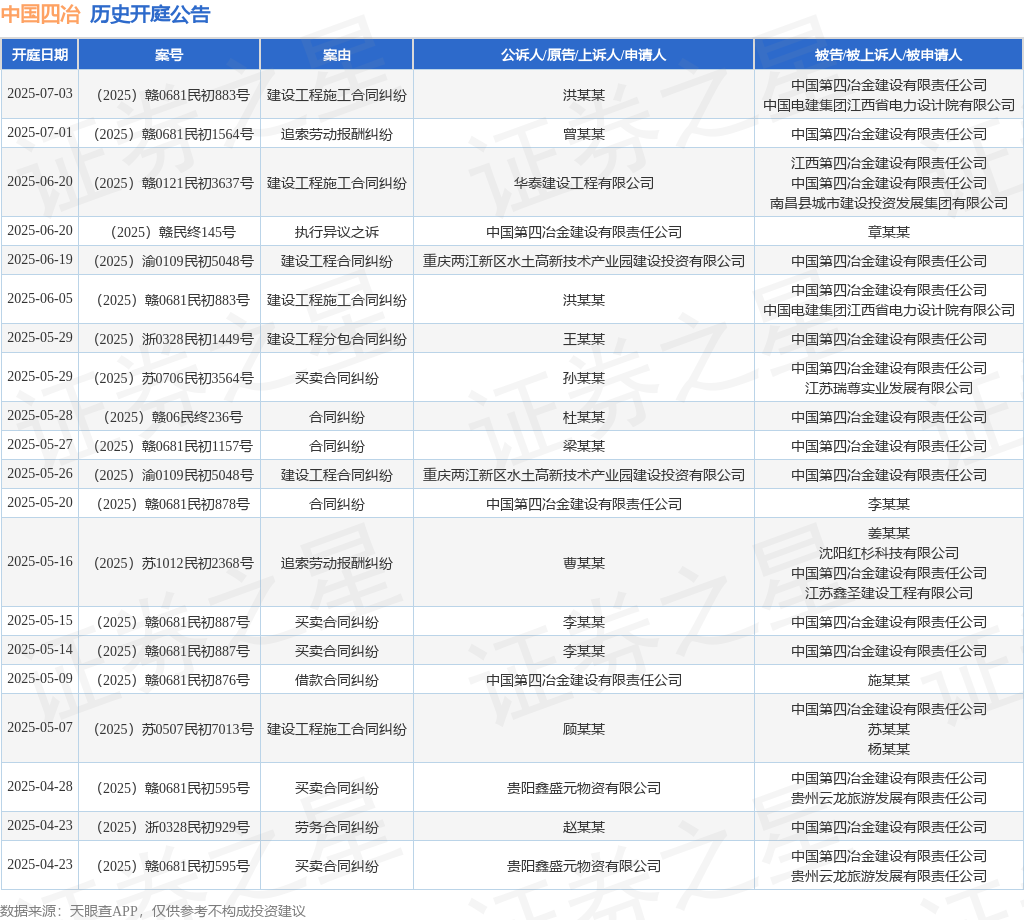
Task: Select the date 2025-07-01
Action: pos(40,133)
